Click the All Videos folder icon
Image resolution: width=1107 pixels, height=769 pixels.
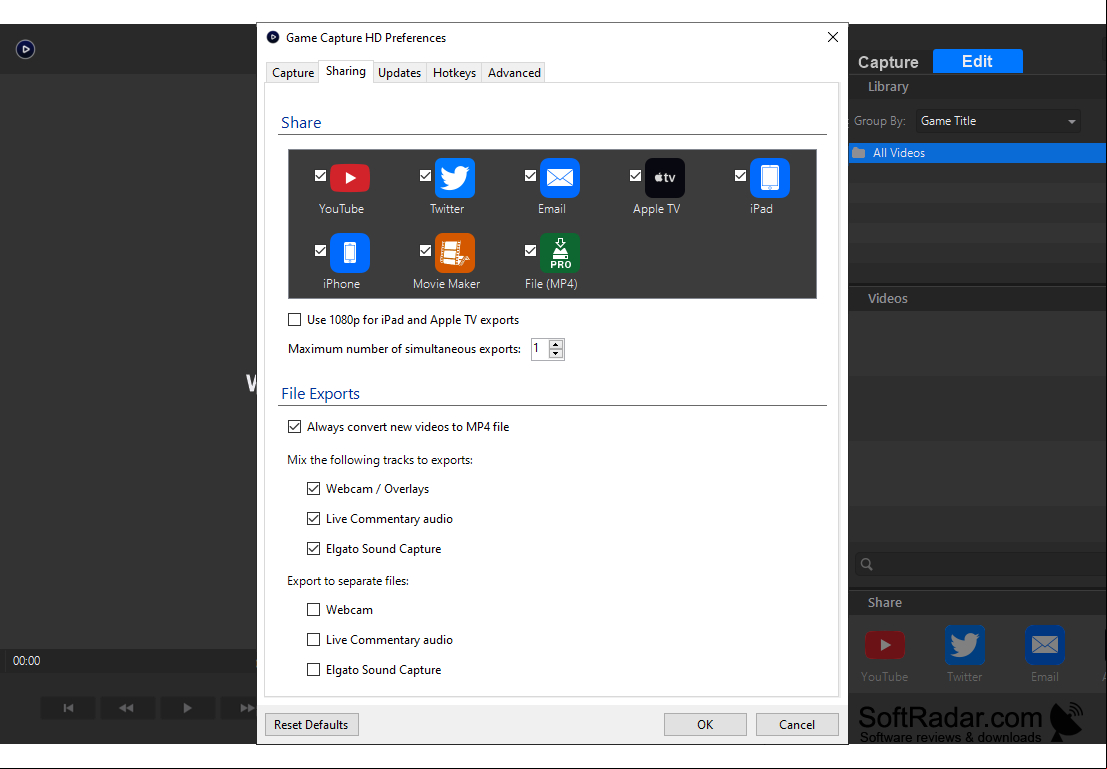(858, 153)
